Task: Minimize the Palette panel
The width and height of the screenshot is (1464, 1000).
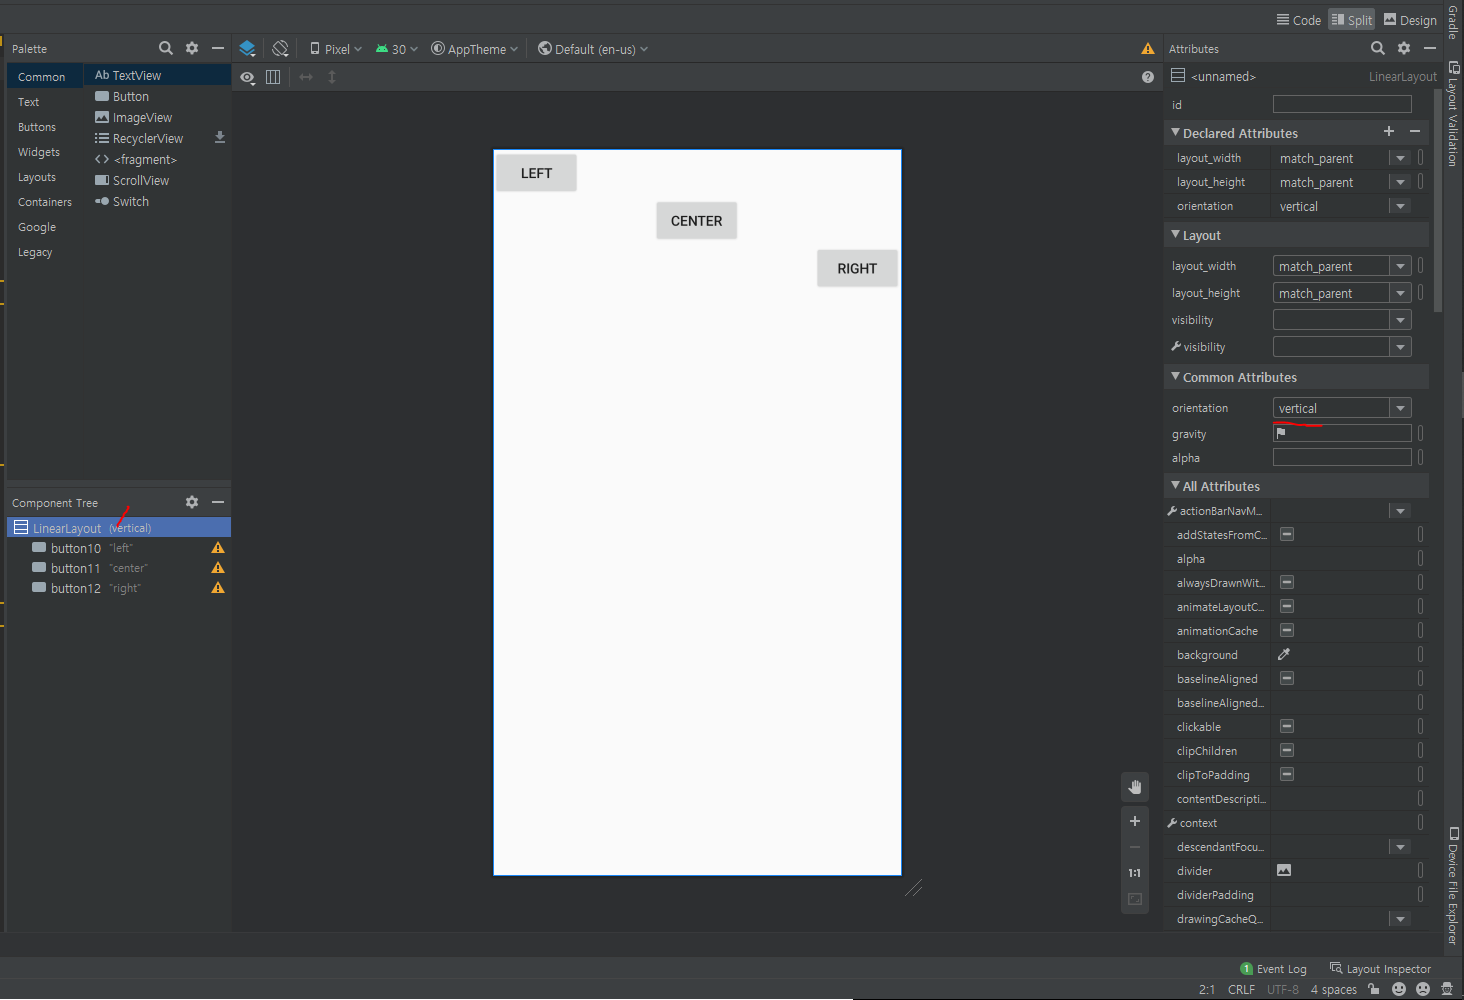Action: click(218, 48)
